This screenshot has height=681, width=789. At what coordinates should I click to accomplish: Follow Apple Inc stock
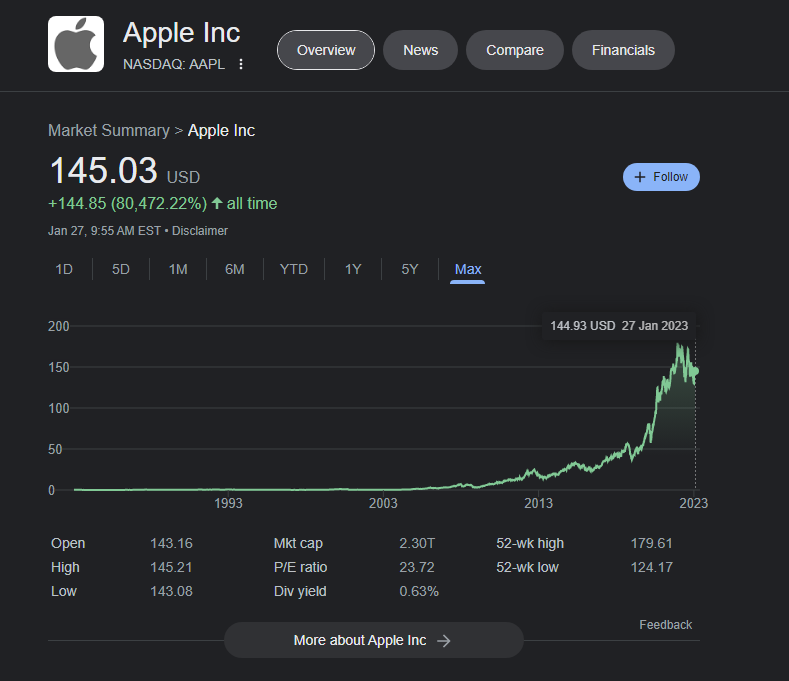tap(661, 177)
